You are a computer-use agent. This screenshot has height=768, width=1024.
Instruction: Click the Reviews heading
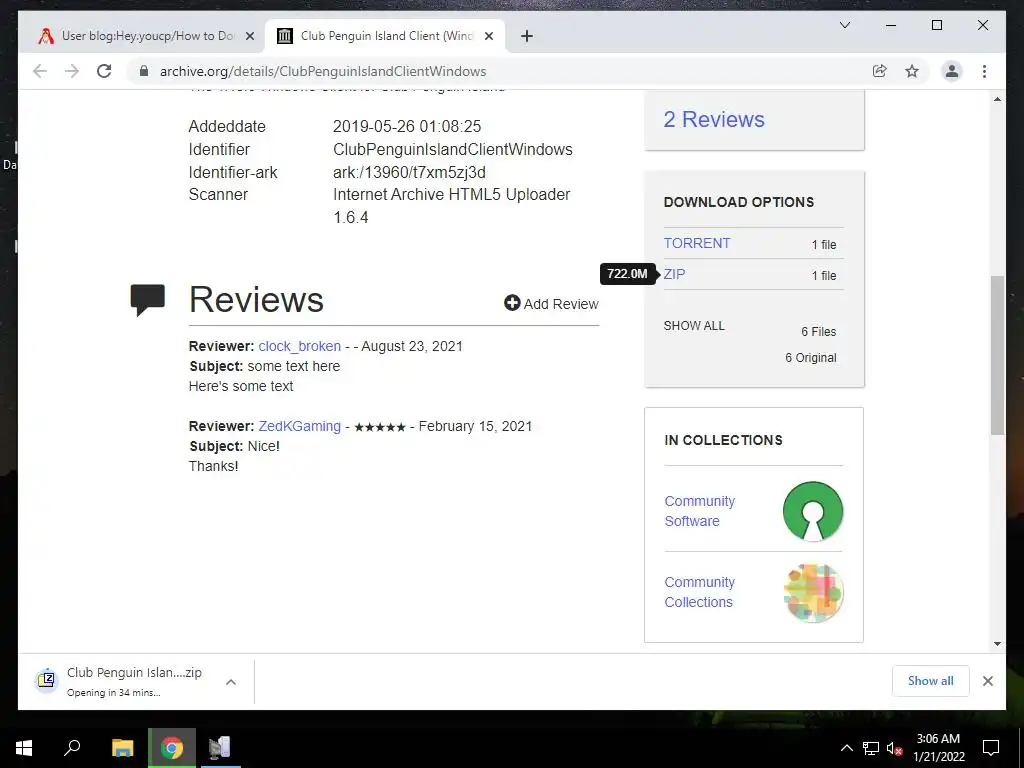(256, 300)
